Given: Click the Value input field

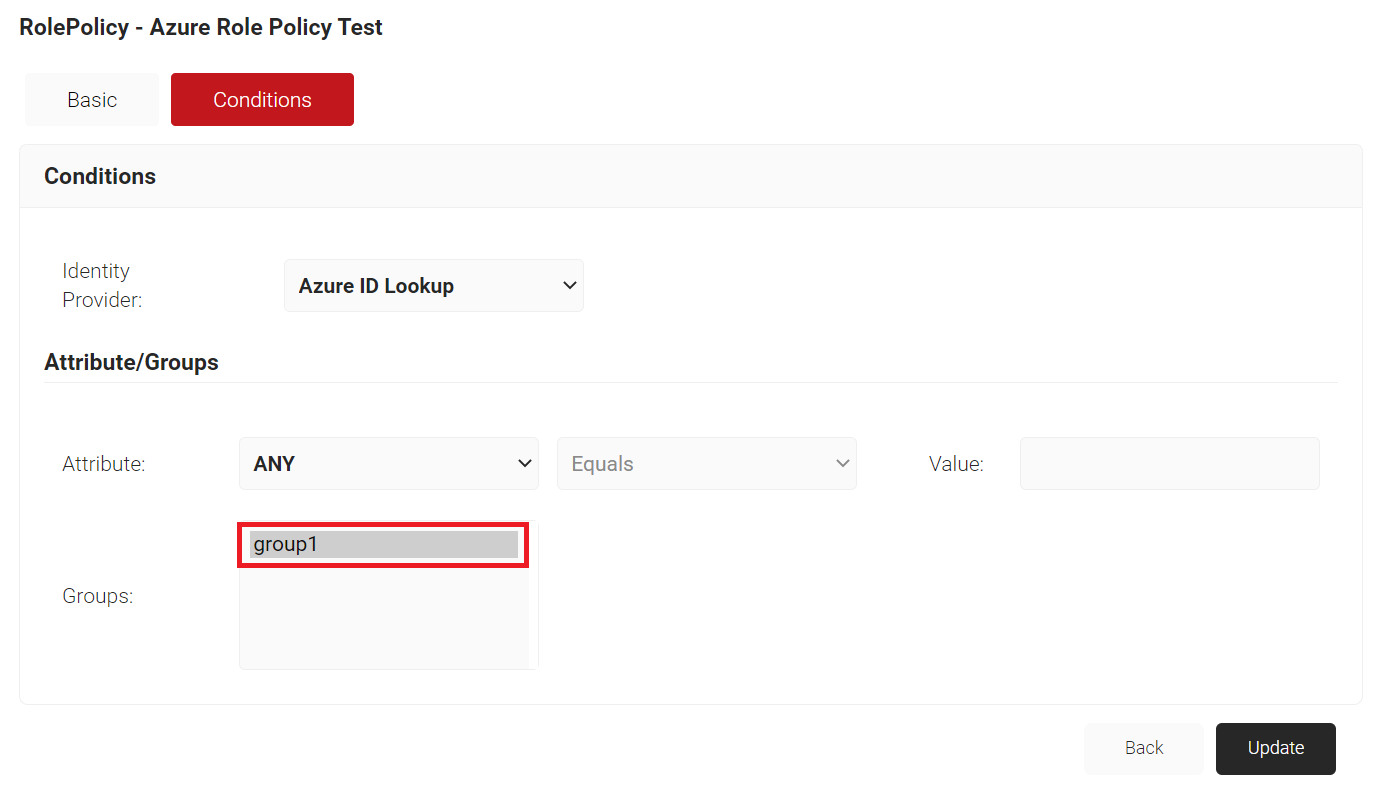Looking at the screenshot, I should click(1170, 464).
